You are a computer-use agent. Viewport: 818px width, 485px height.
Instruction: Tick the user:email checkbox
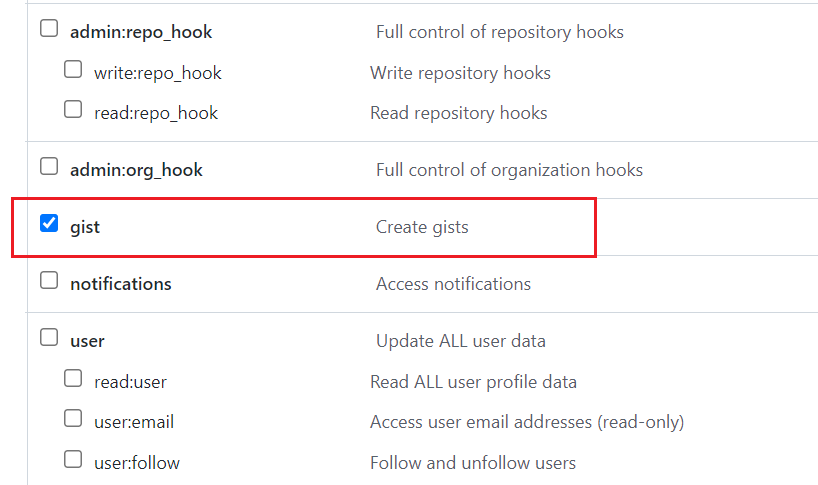[x=73, y=419]
